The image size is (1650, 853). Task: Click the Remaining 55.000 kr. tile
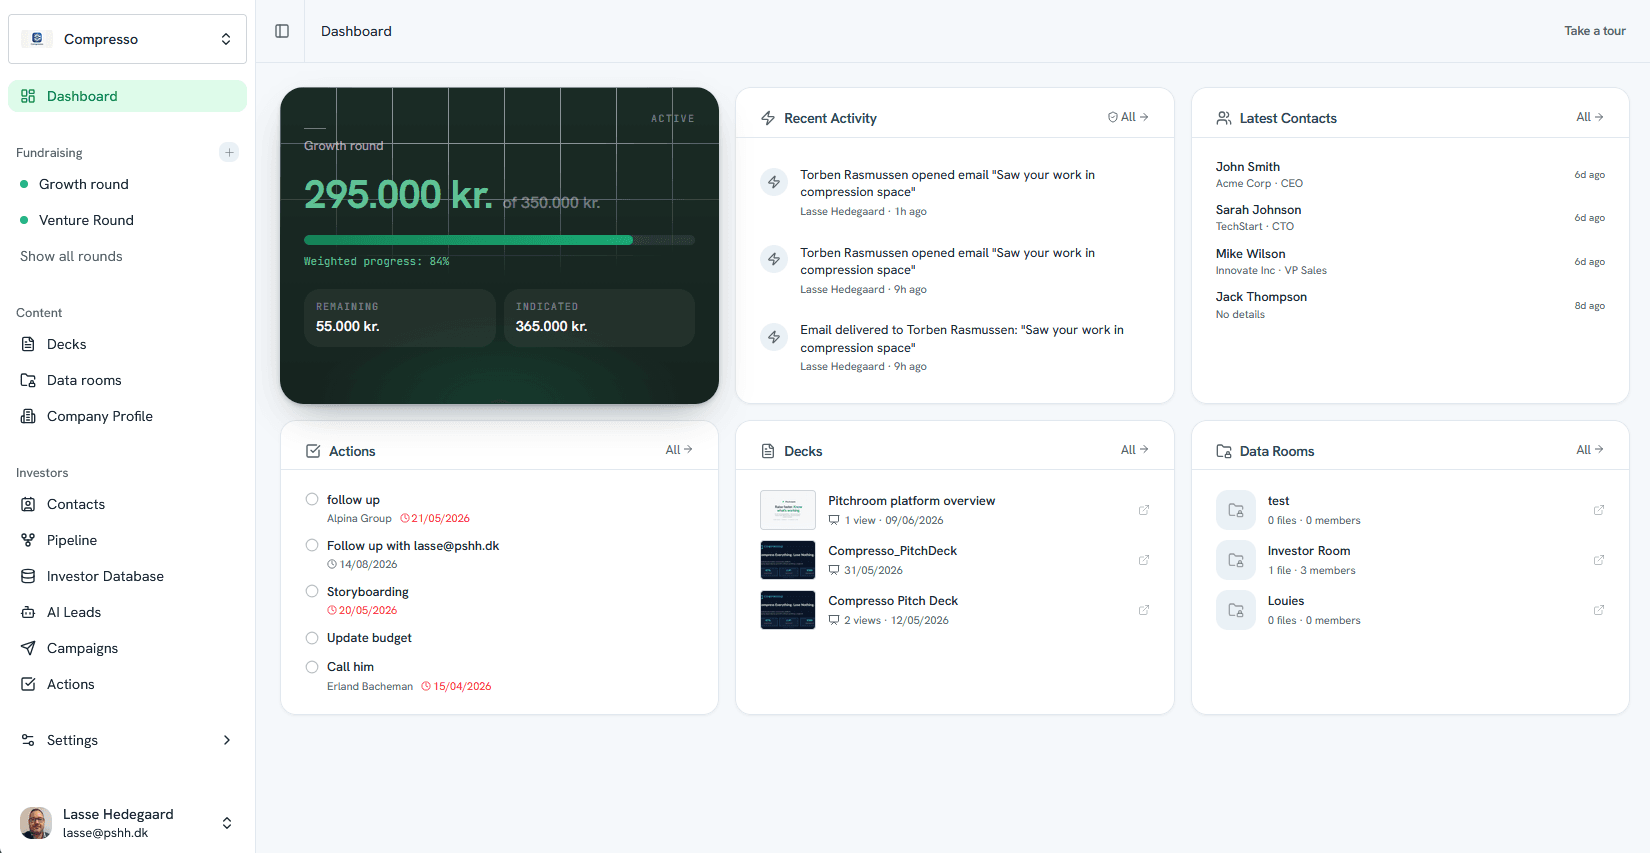400,318
